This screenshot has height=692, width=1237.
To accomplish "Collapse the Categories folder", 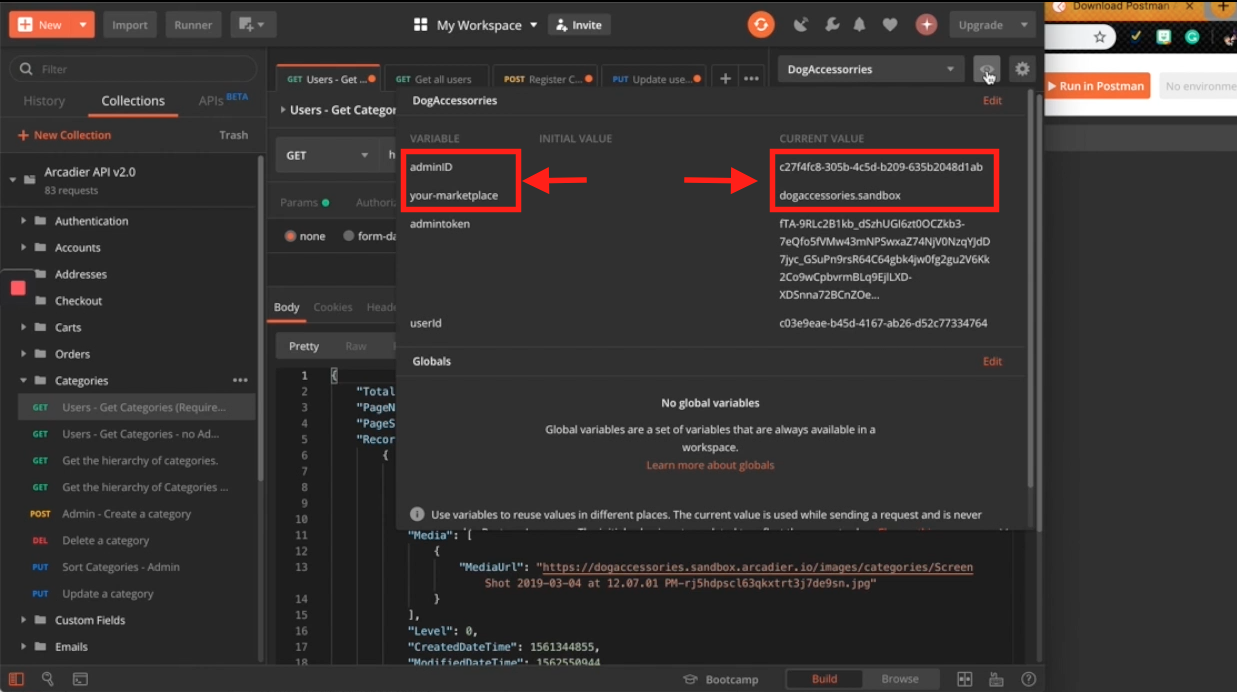I will (x=24, y=381).
